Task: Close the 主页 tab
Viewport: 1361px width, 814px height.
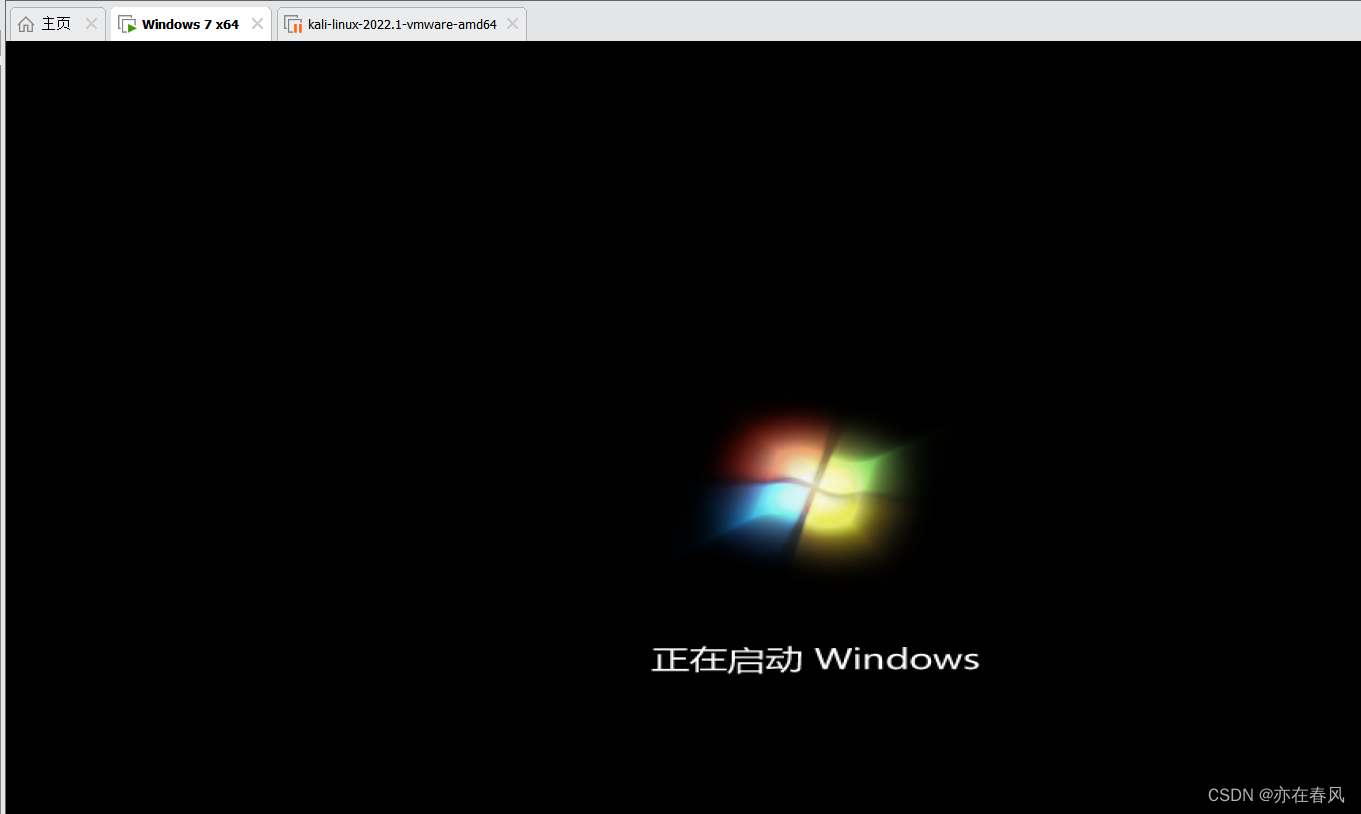Action: pyautogui.click(x=91, y=24)
